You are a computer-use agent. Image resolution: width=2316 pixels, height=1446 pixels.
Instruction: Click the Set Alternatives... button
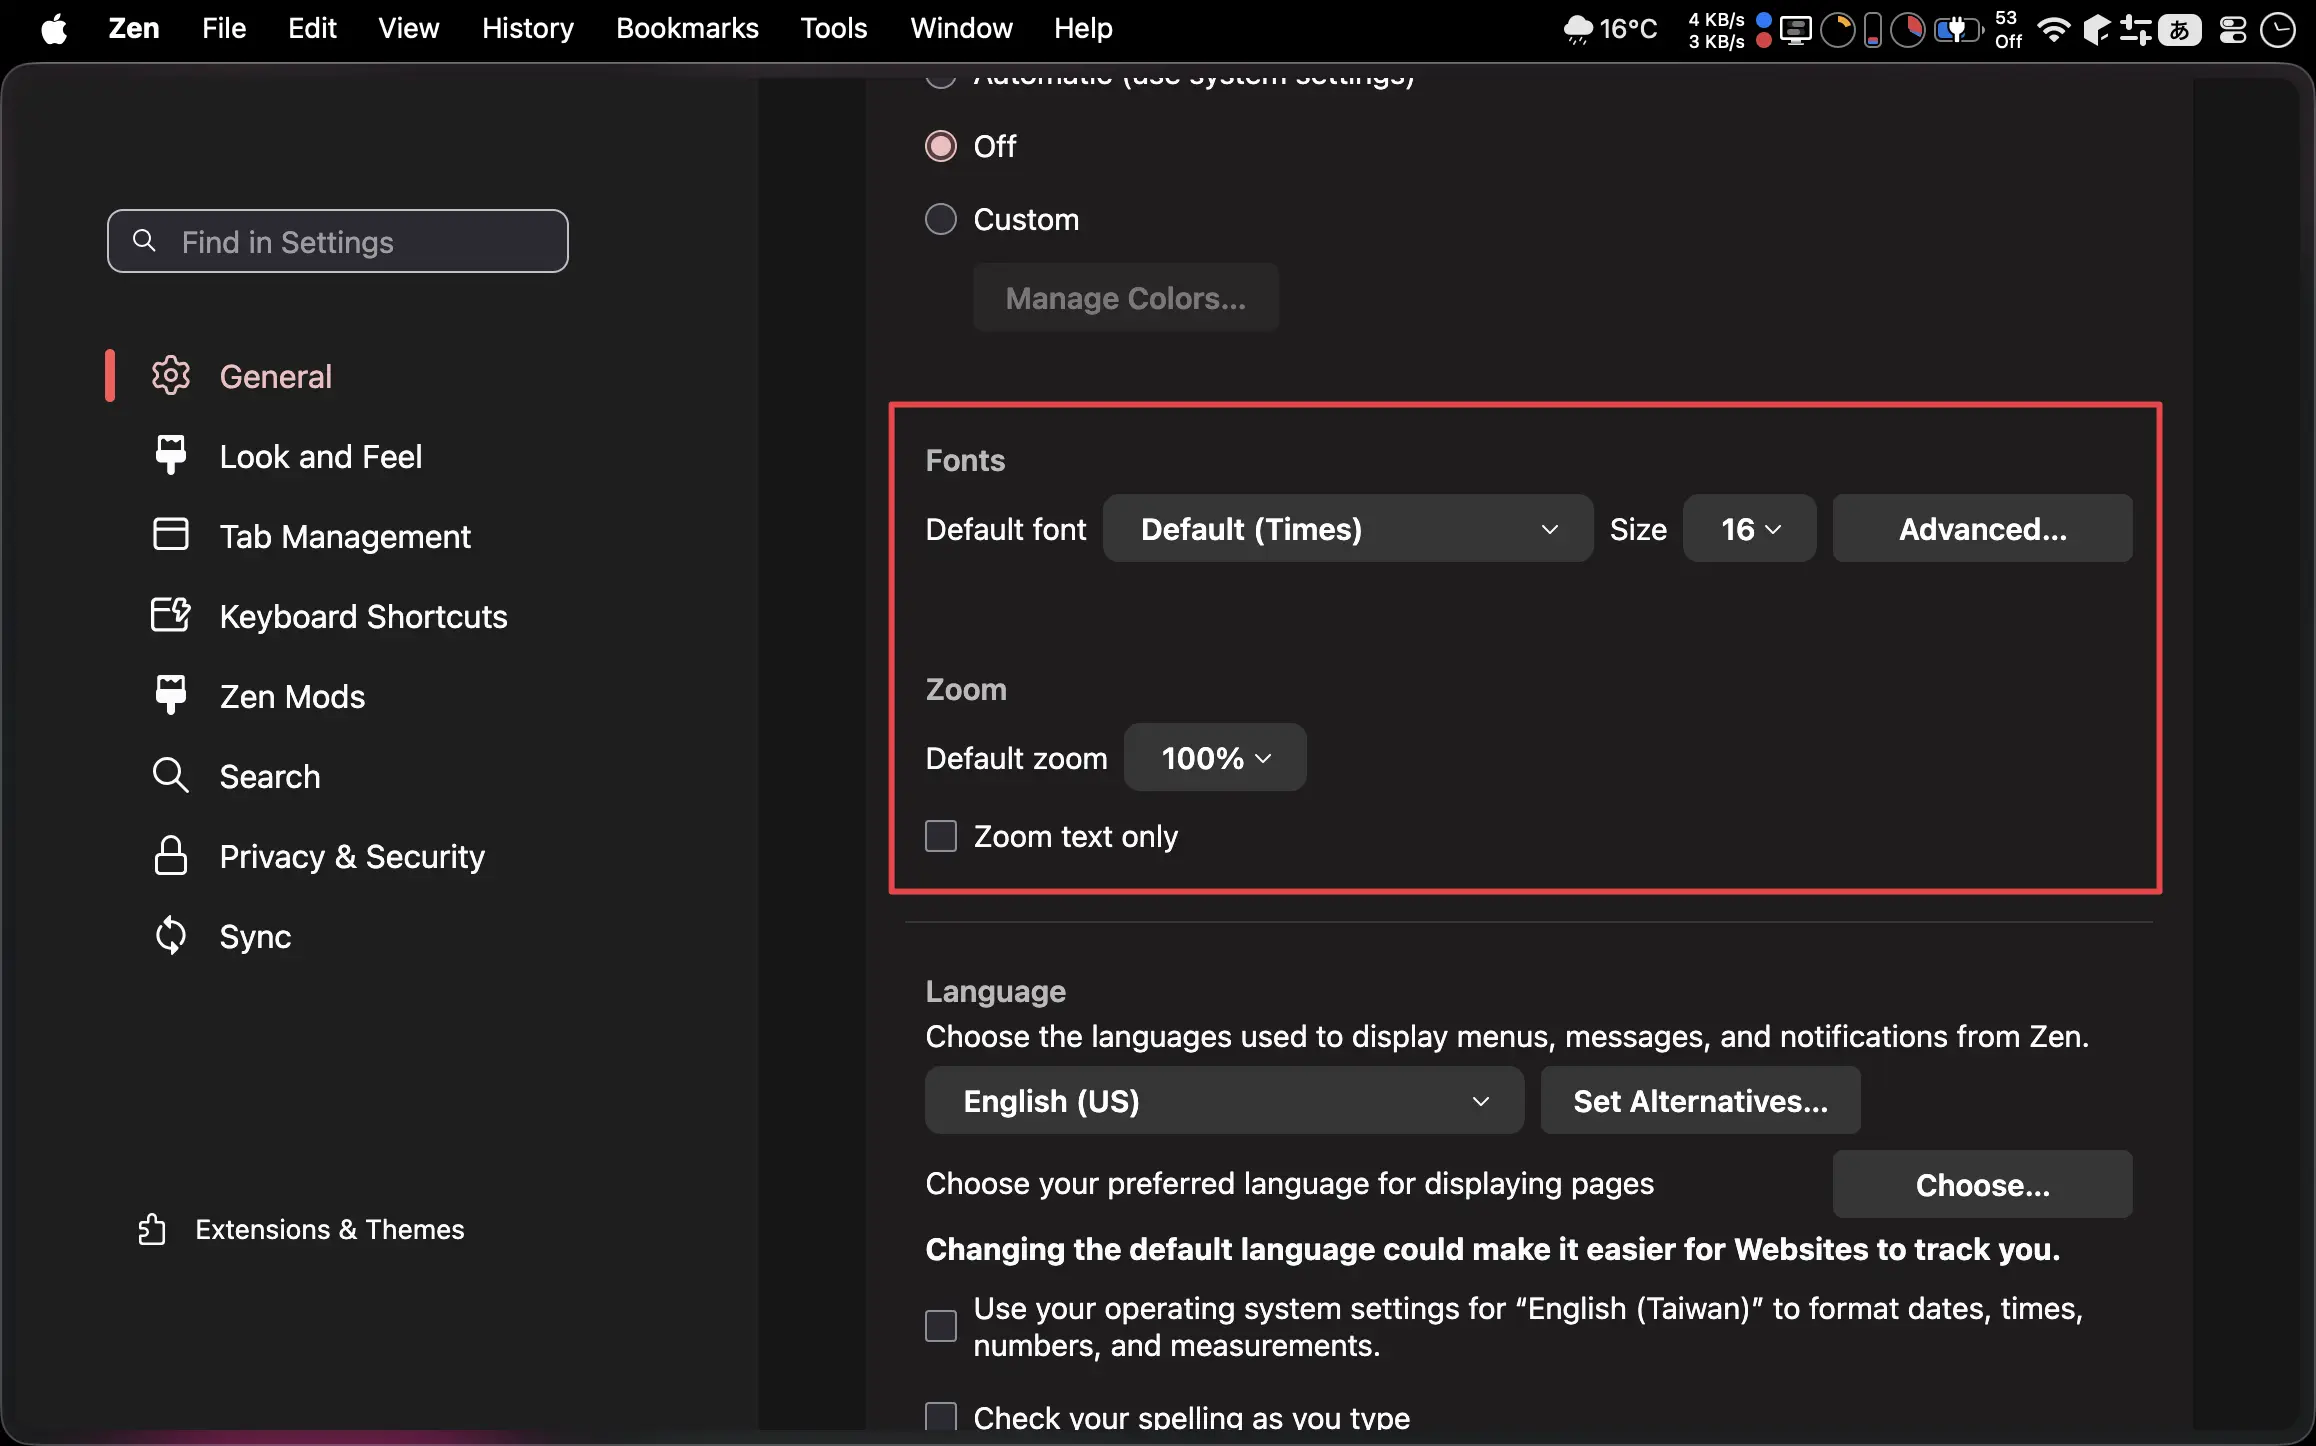coord(1699,1101)
